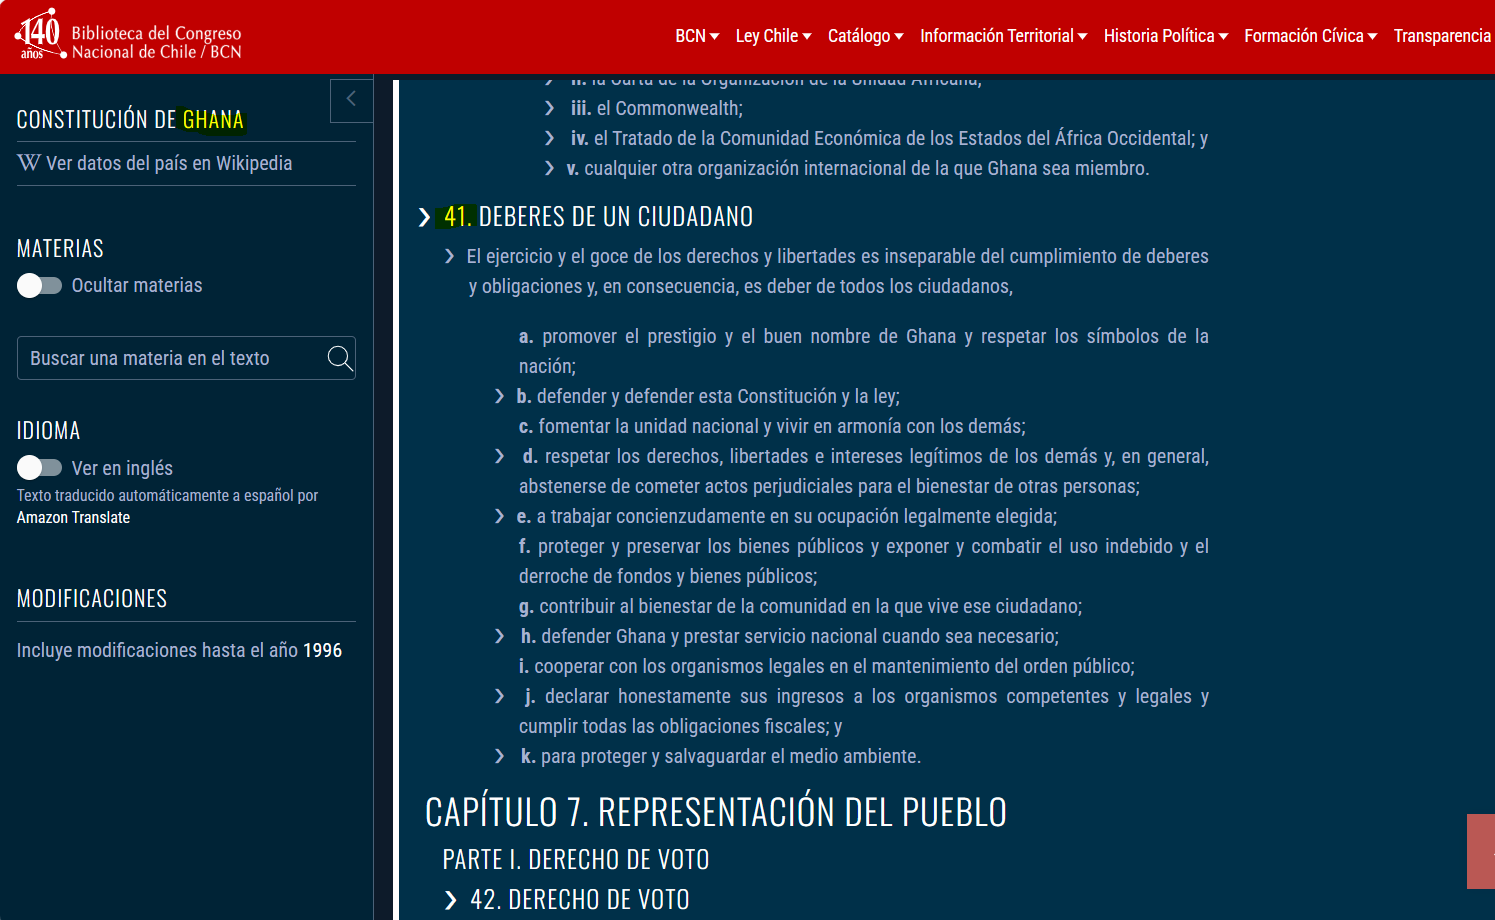Click the 42. DERECHO DE VOTO heading
Viewport: 1495px width, 920px height.
point(580,900)
